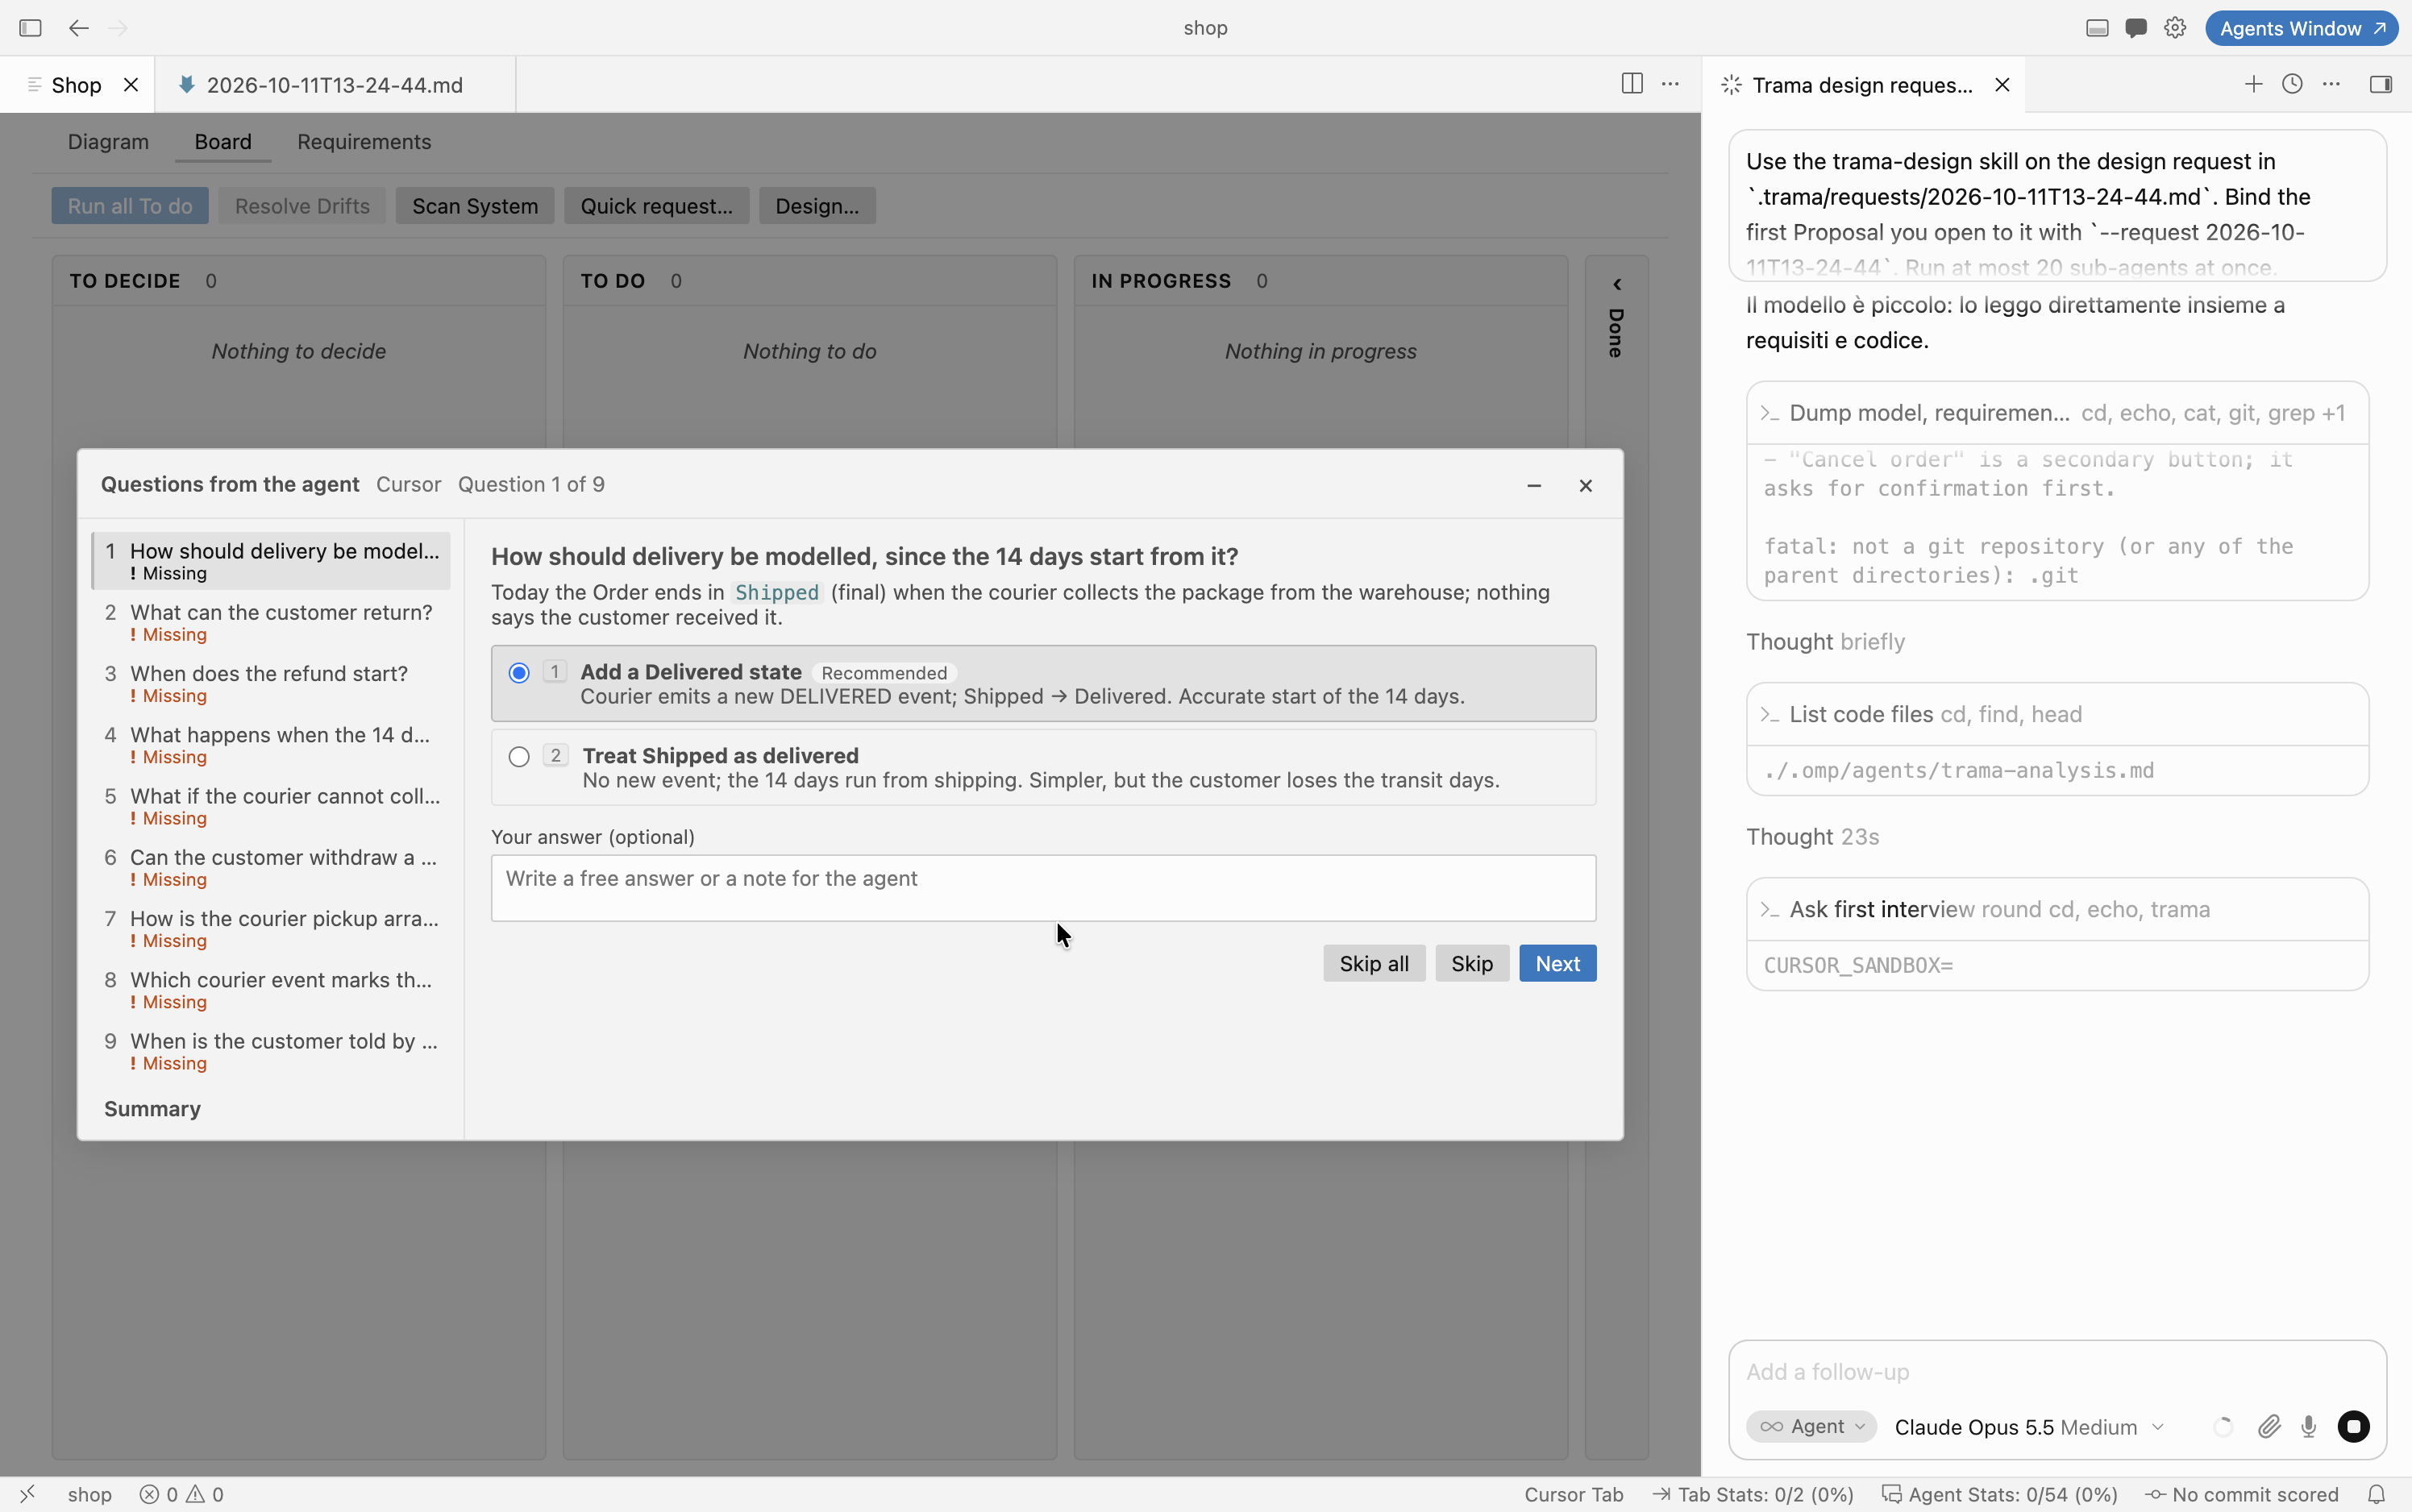
Task: Click the Design... button
Action: click(x=816, y=206)
